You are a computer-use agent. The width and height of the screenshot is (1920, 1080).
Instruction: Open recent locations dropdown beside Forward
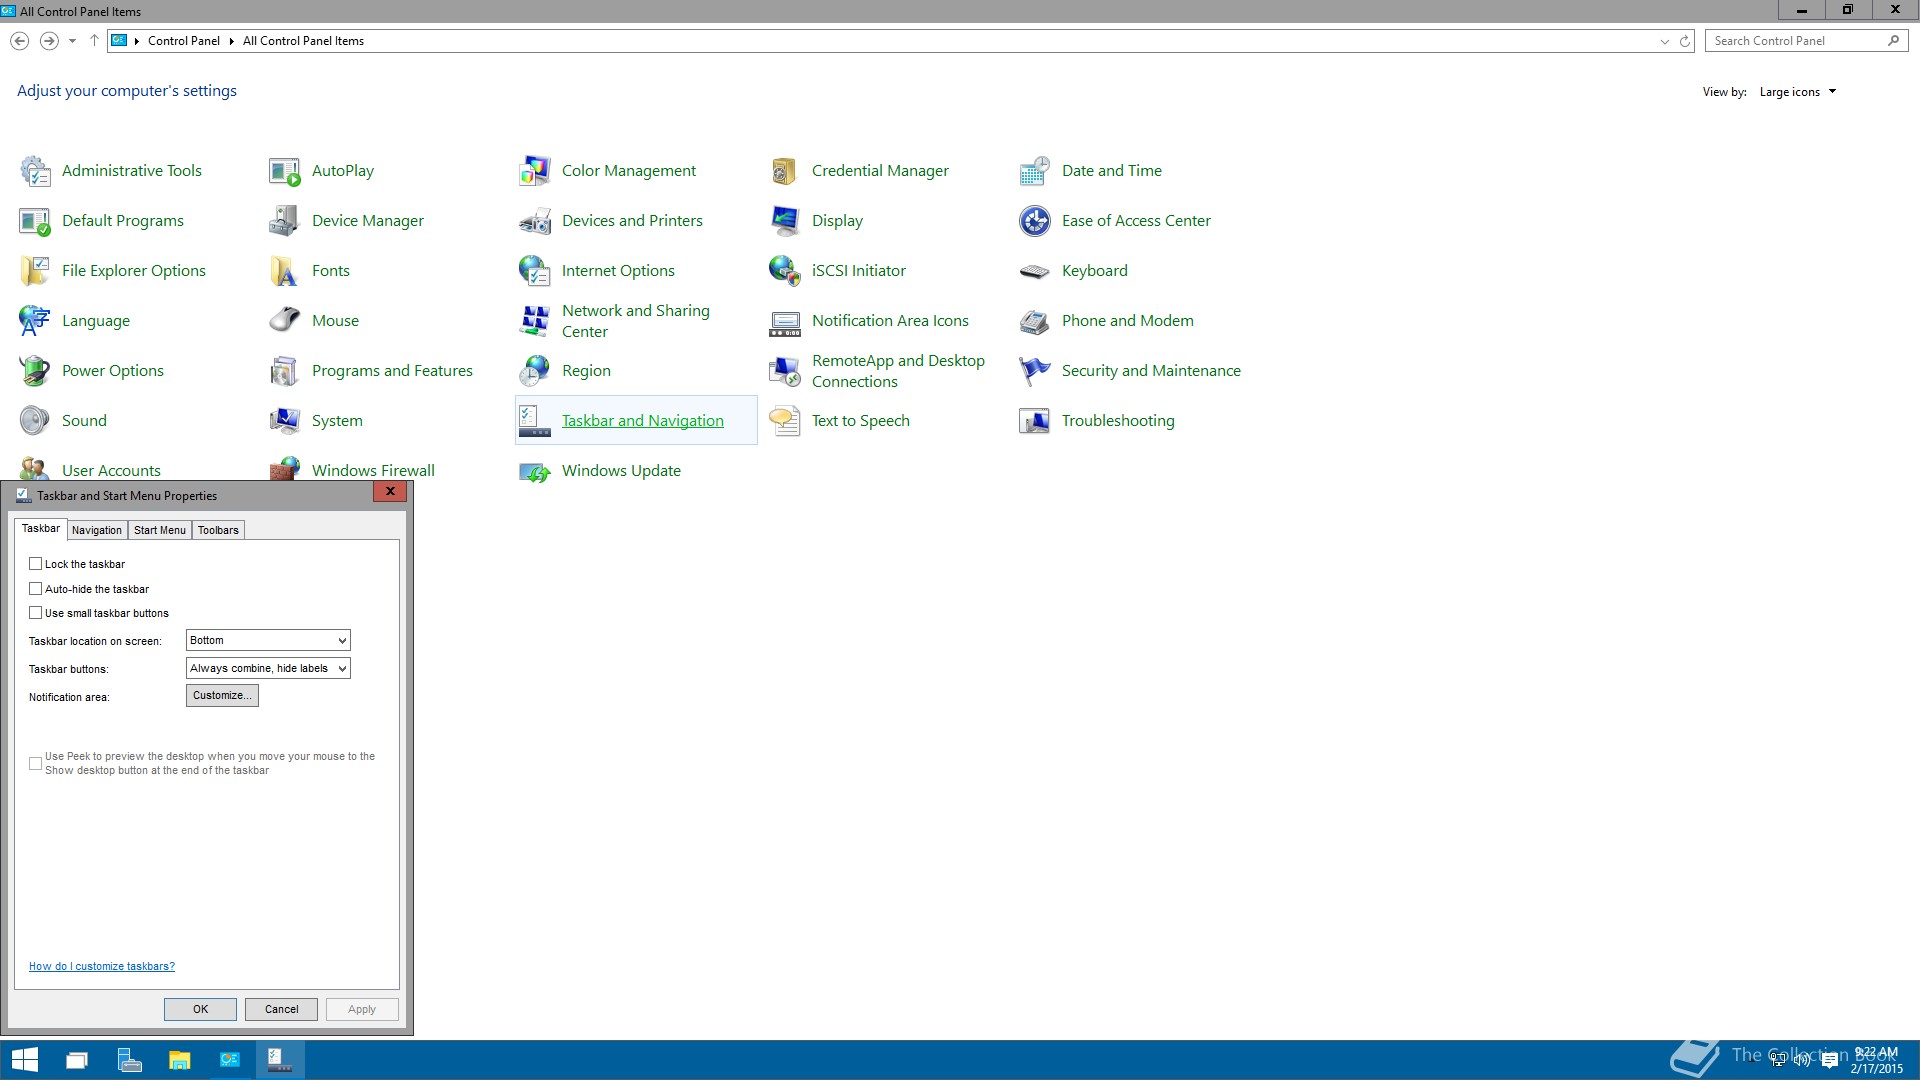tap(72, 41)
